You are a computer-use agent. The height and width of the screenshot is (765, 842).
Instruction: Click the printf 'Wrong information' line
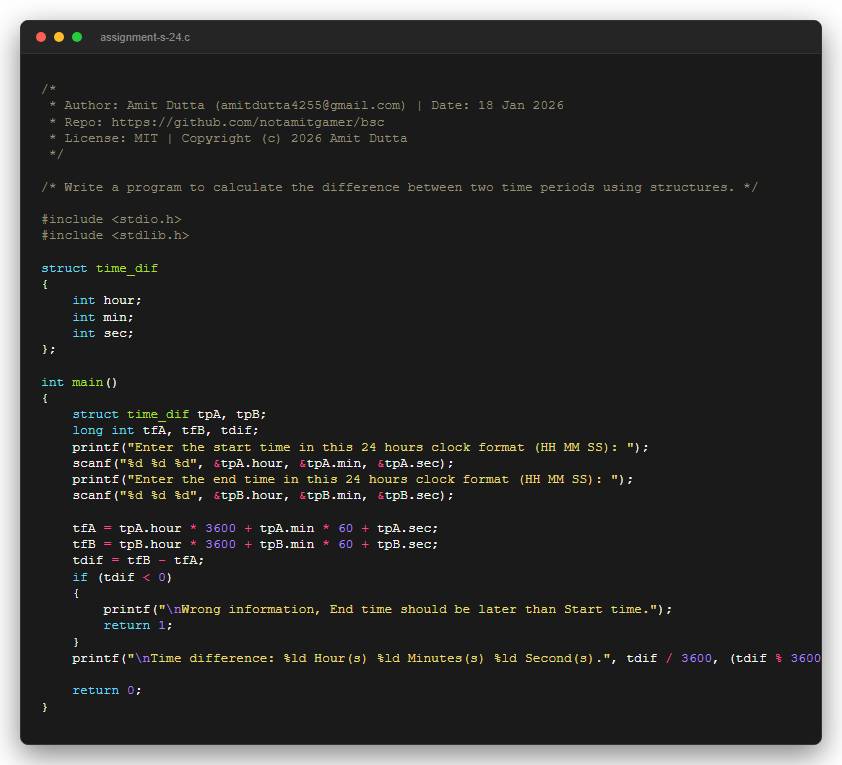[388, 609]
